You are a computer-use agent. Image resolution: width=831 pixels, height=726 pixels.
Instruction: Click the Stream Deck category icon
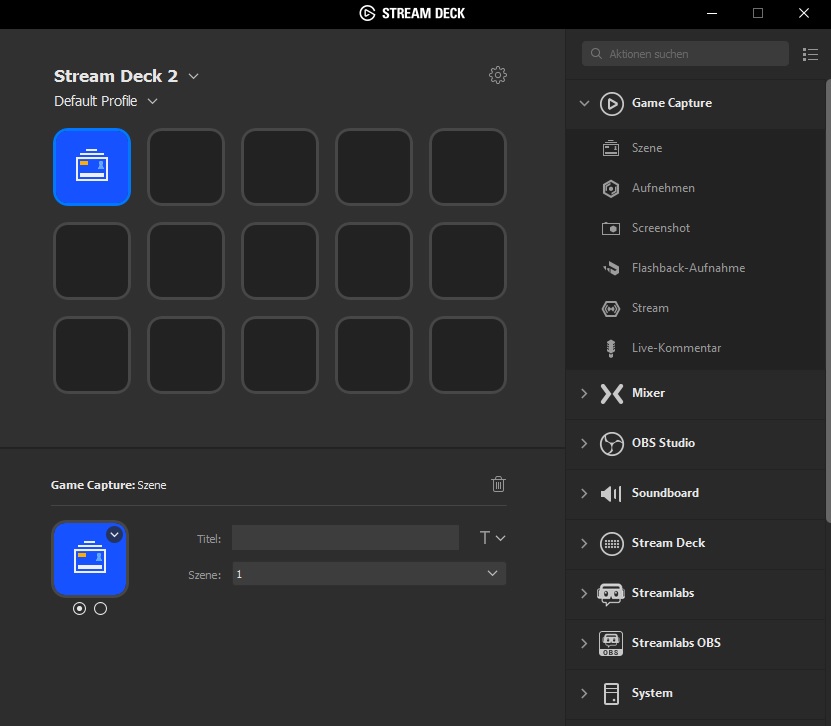coord(612,544)
